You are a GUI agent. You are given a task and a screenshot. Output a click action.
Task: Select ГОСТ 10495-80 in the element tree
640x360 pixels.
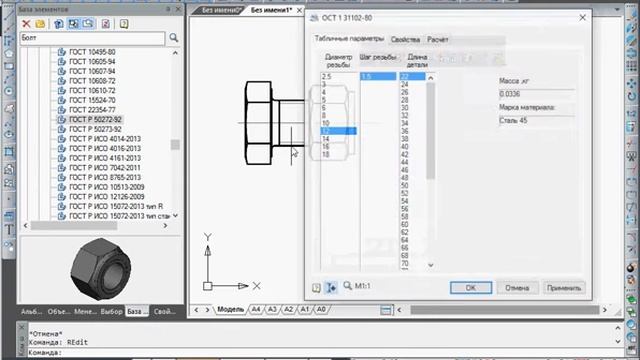[x=92, y=52]
